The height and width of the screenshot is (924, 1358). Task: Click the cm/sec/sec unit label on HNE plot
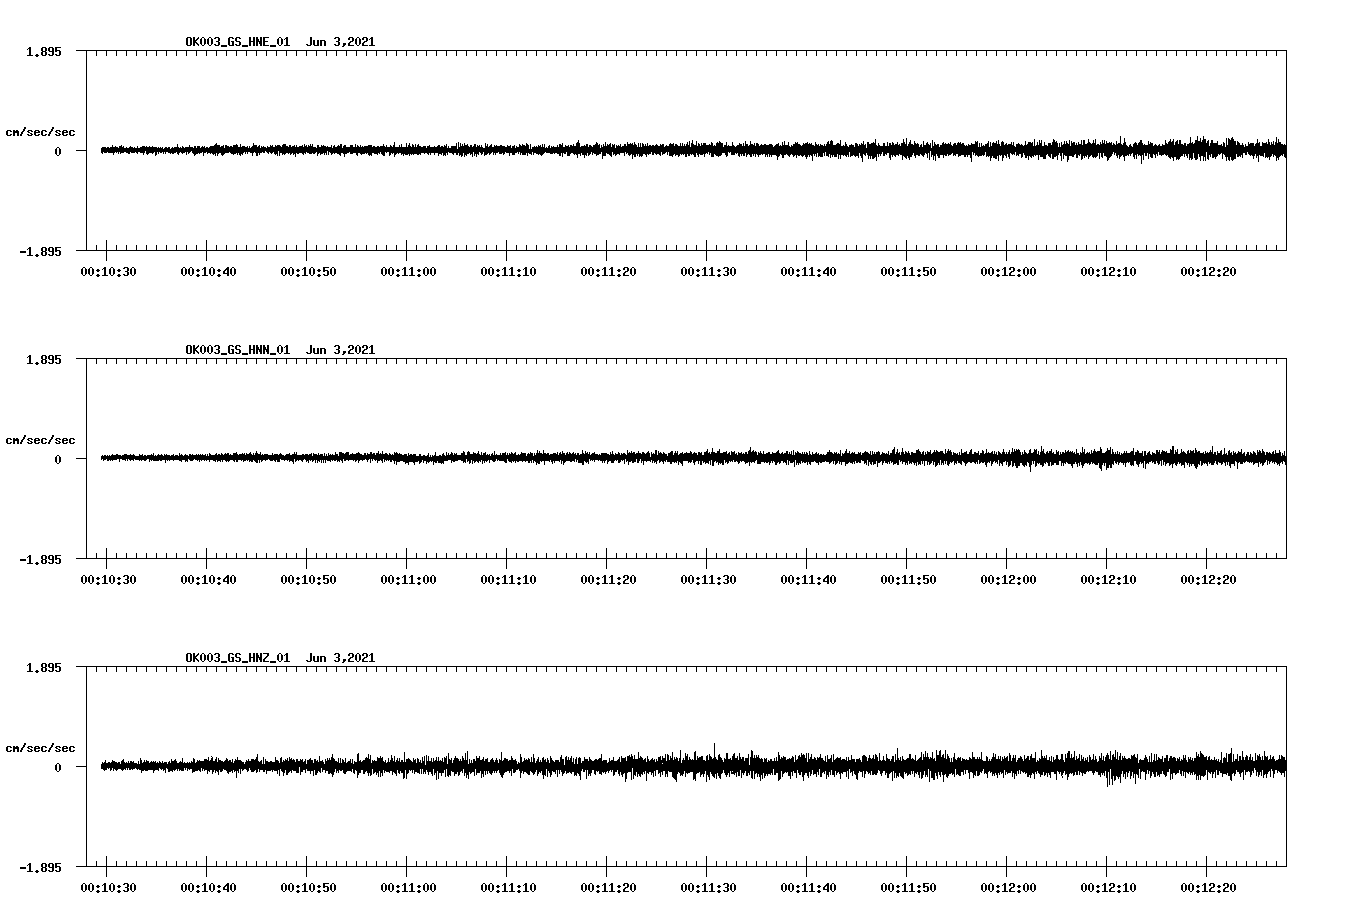click(40, 132)
